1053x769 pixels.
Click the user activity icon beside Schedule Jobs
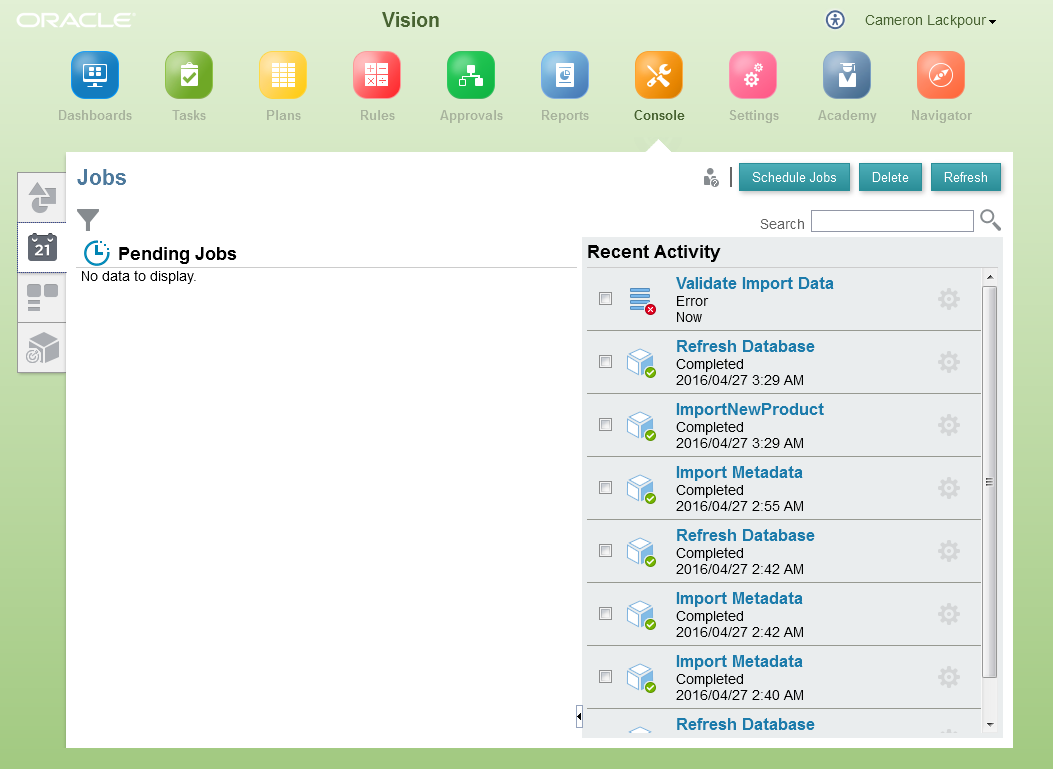(711, 177)
